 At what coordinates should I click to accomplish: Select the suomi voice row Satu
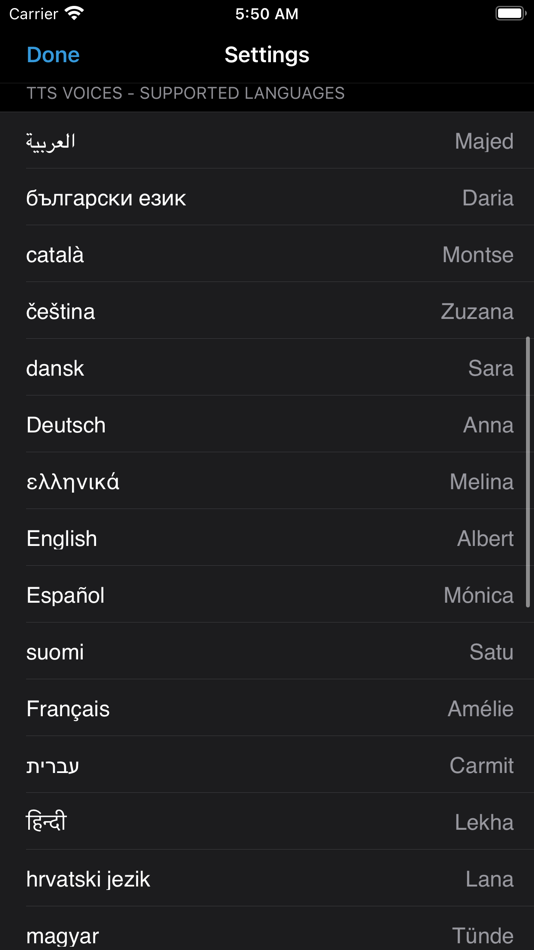[267, 652]
